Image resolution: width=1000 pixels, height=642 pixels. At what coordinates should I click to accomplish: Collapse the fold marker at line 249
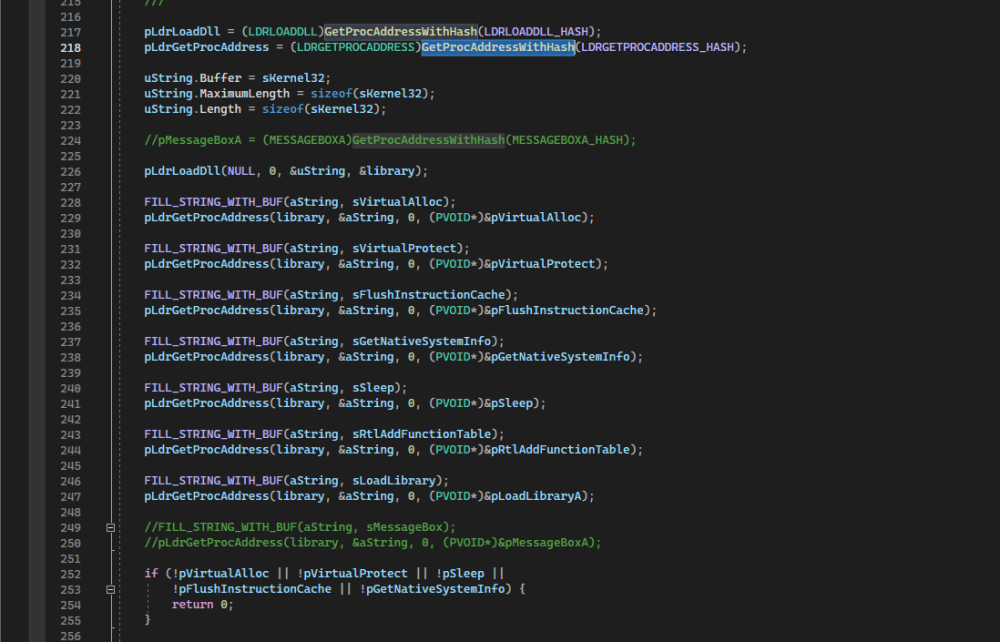tap(111, 527)
